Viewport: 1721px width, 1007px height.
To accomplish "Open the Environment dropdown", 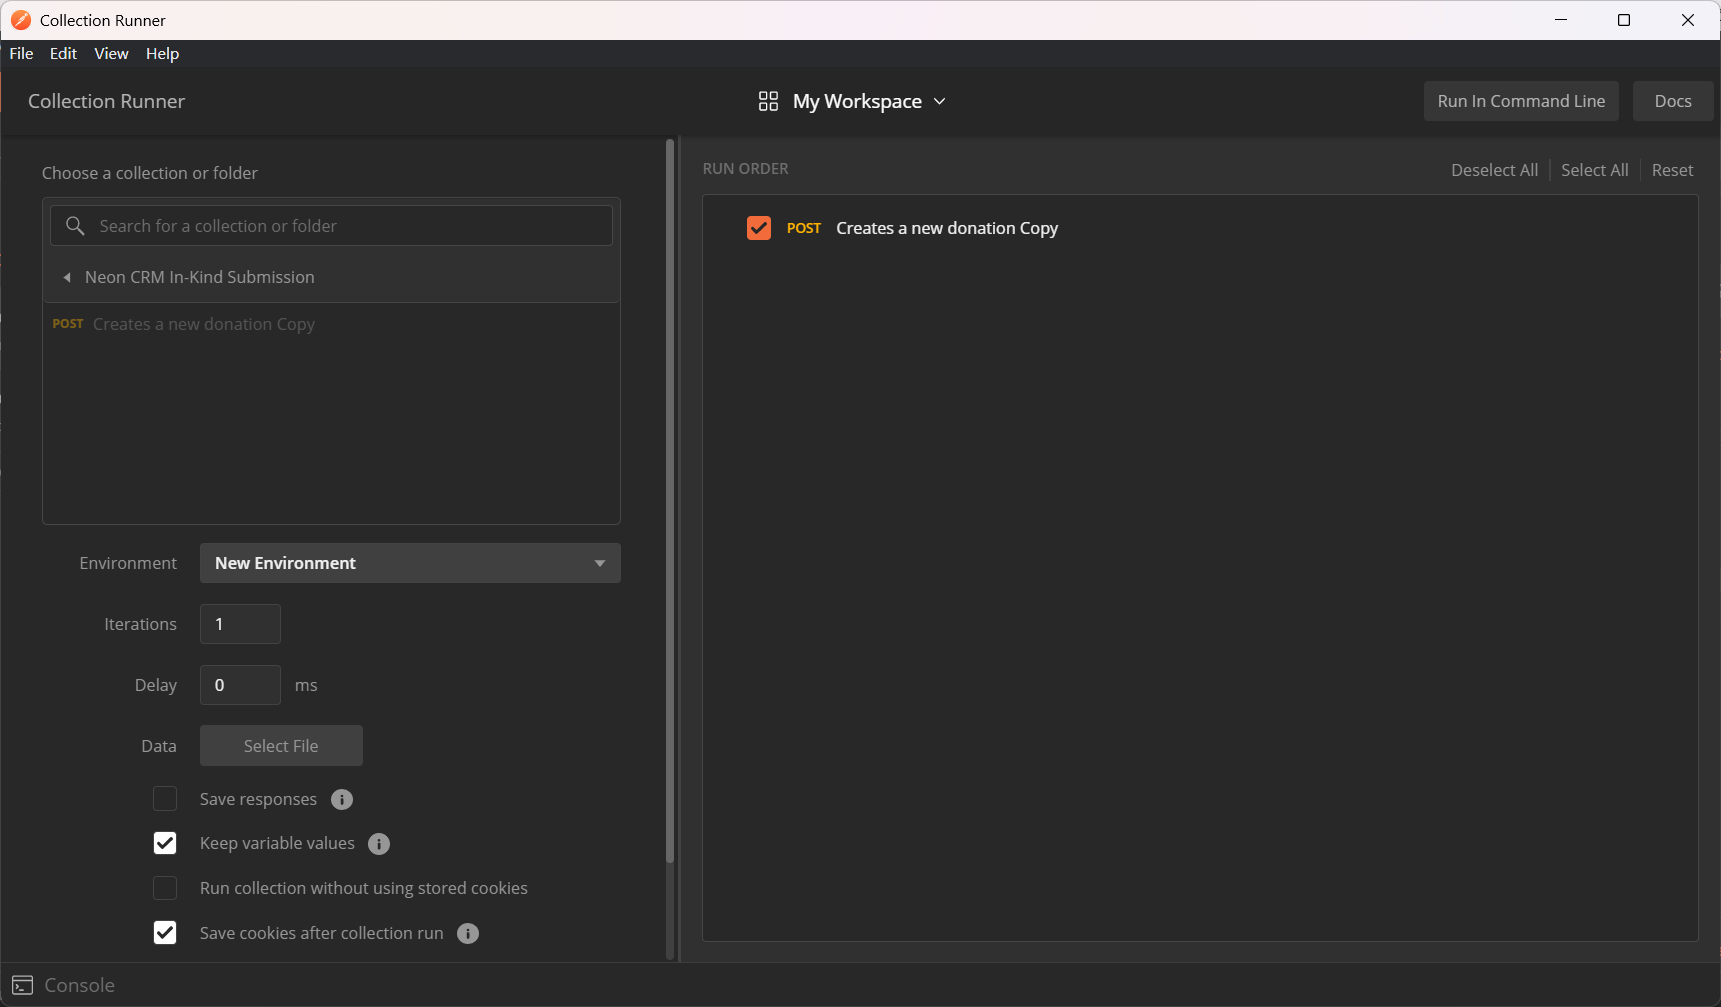I will (x=410, y=563).
